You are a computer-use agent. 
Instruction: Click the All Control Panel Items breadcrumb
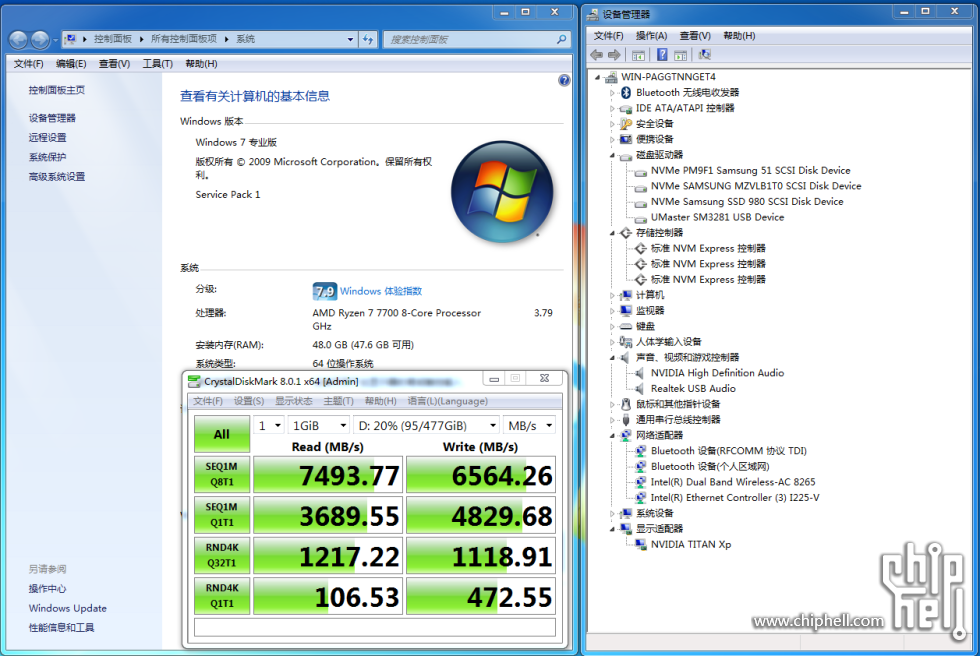184,39
